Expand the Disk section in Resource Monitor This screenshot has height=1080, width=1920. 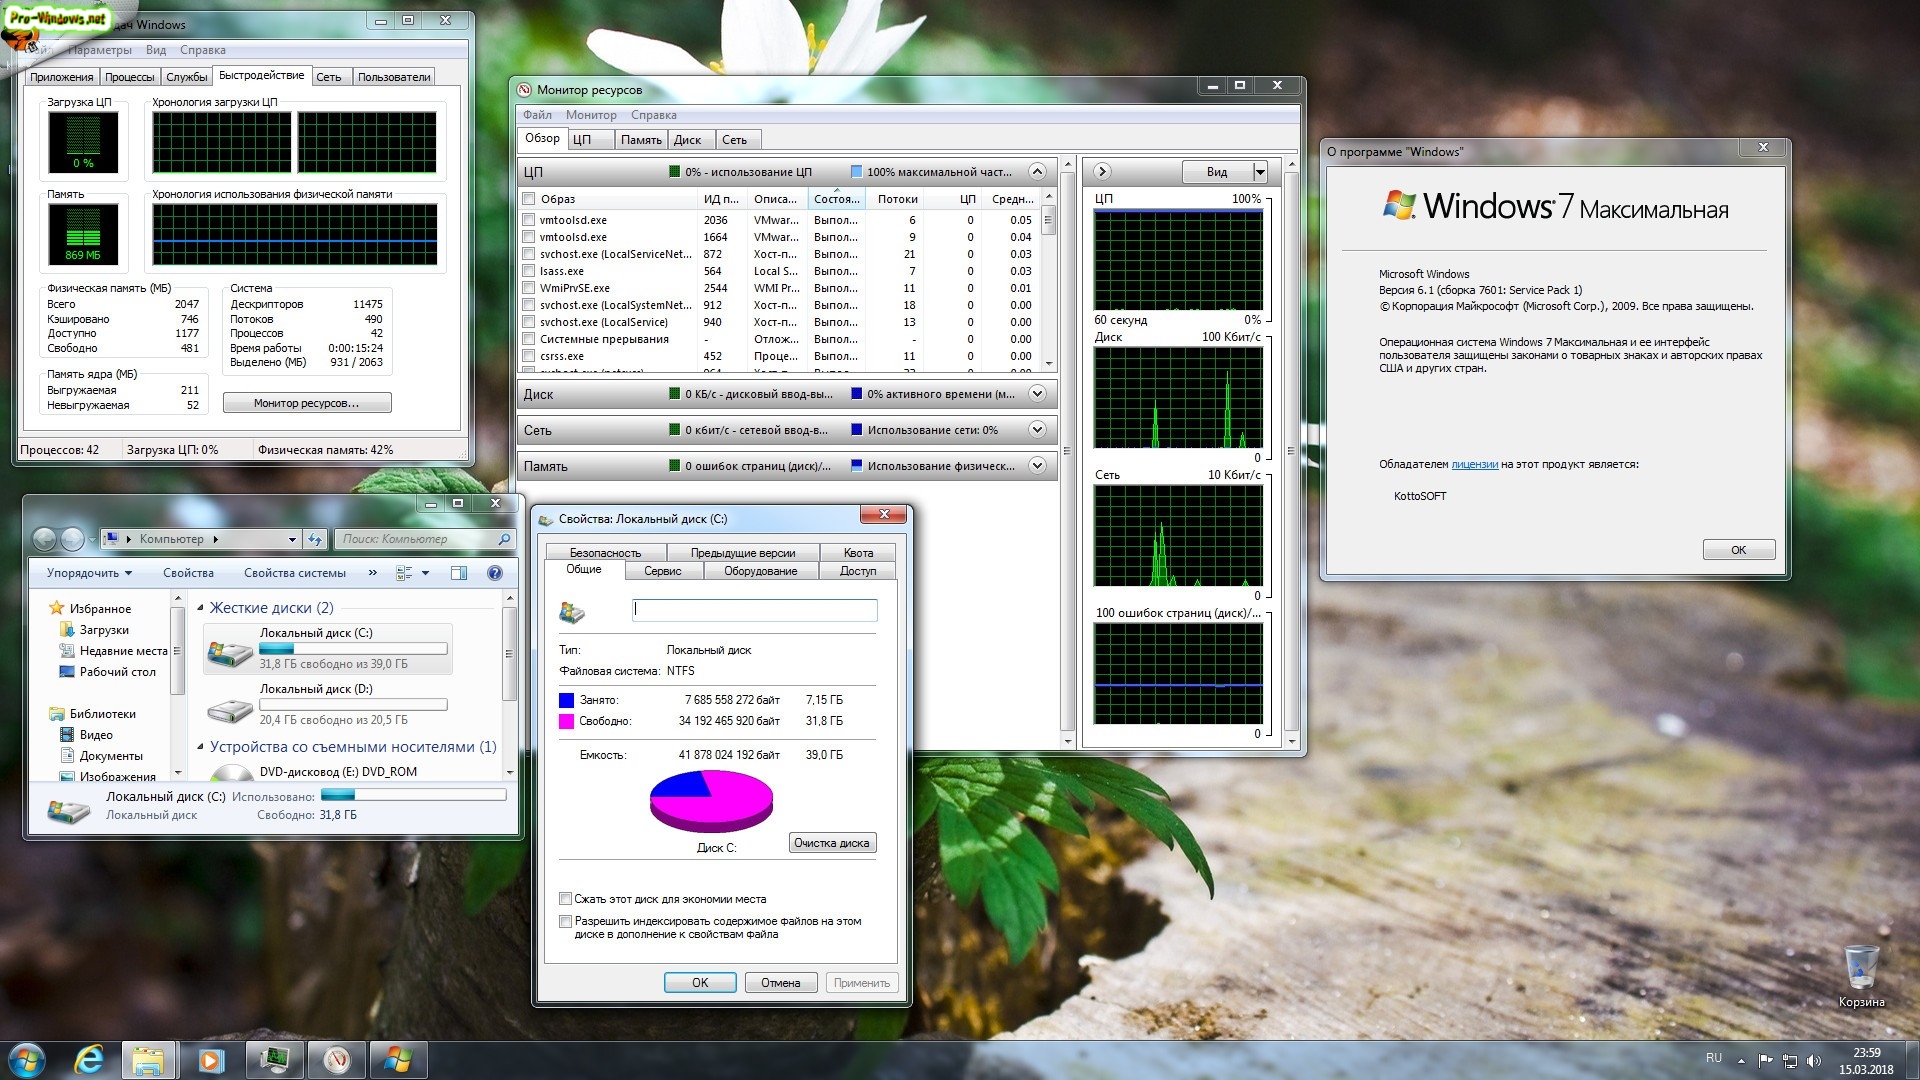tap(1037, 394)
